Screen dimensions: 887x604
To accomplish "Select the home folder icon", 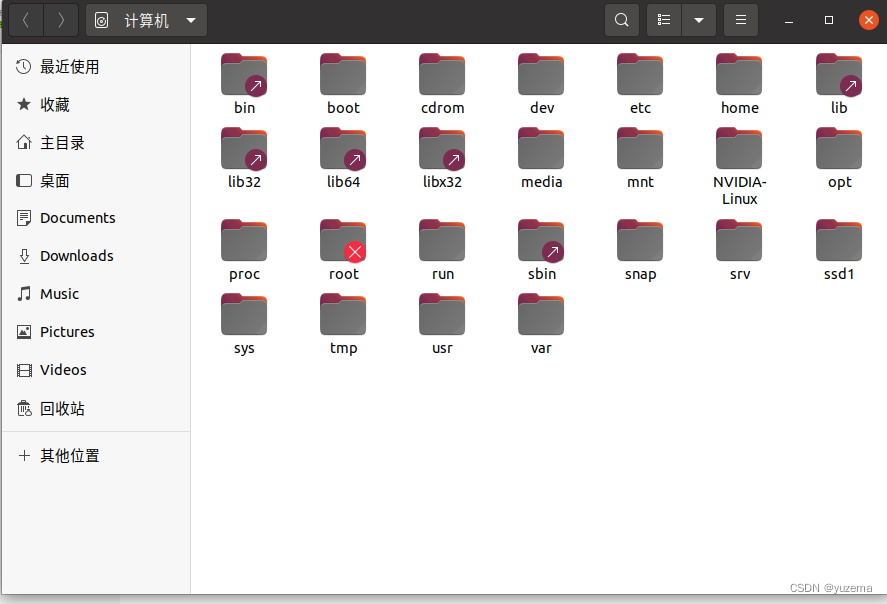I will [739, 74].
